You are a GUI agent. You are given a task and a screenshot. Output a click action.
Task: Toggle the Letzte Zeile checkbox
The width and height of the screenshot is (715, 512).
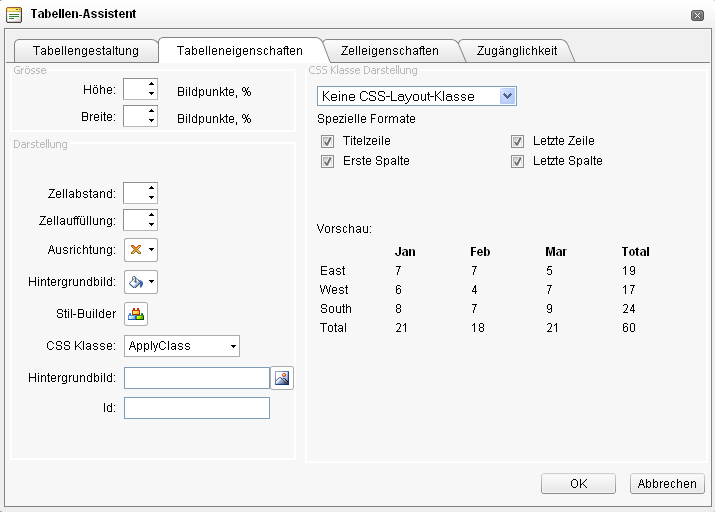(517, 142)
